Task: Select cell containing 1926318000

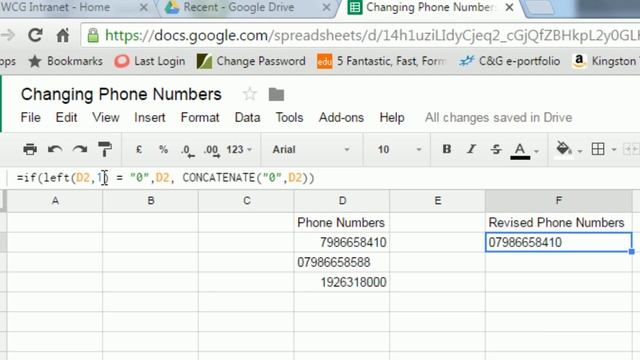Action: coord(342,282)
